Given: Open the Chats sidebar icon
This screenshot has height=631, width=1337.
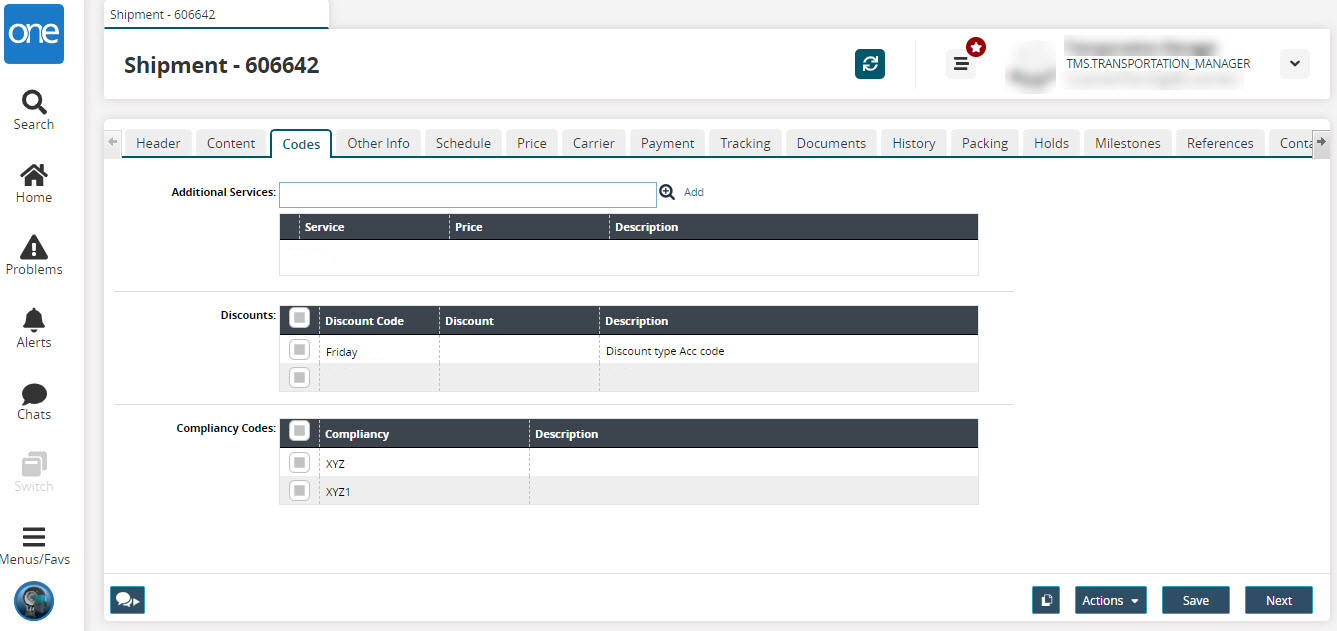Looking at the screenshot, I should pyautogui.click(x=34, y=402).
